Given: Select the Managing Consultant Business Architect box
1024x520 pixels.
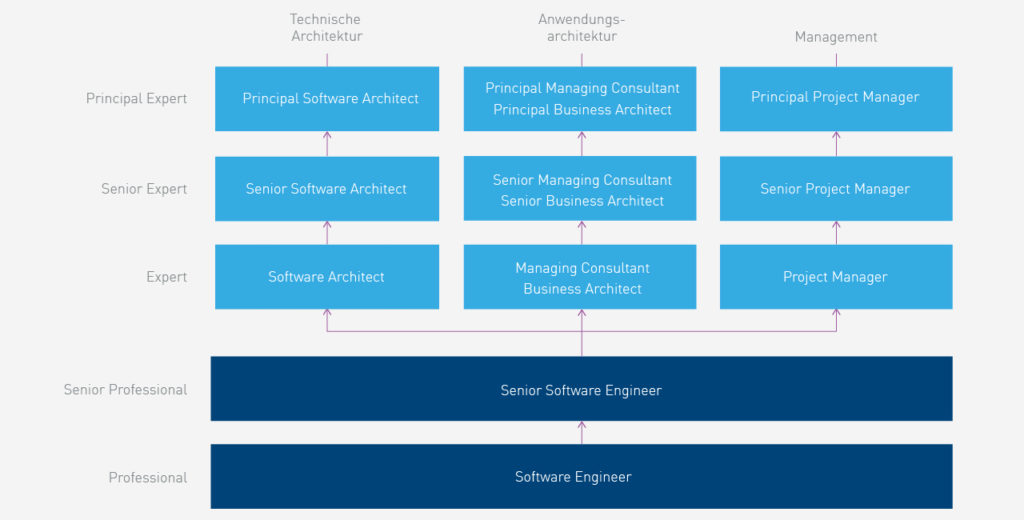Looking at the screenshot, I should coord(581,277).
